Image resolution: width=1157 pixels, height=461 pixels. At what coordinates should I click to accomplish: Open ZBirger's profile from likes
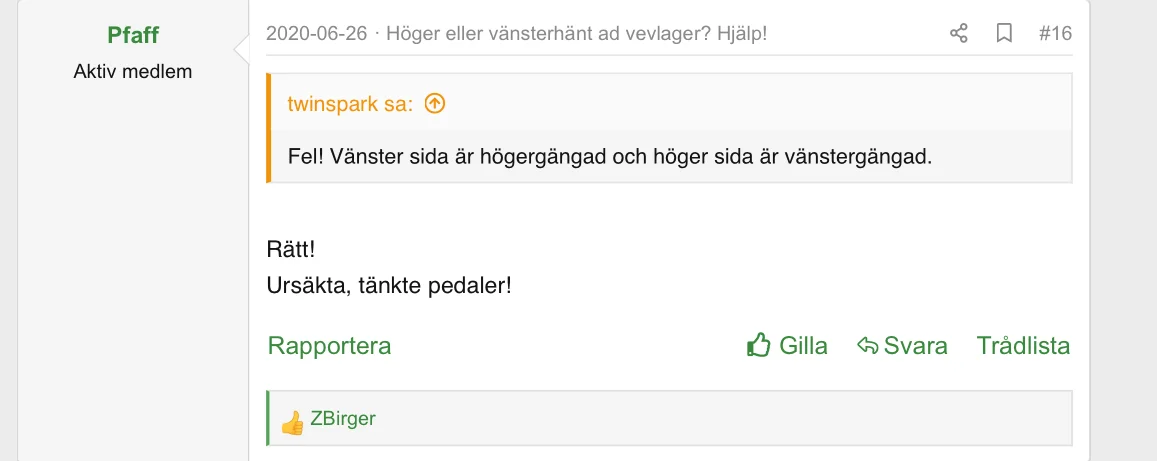tap(343, 418)
